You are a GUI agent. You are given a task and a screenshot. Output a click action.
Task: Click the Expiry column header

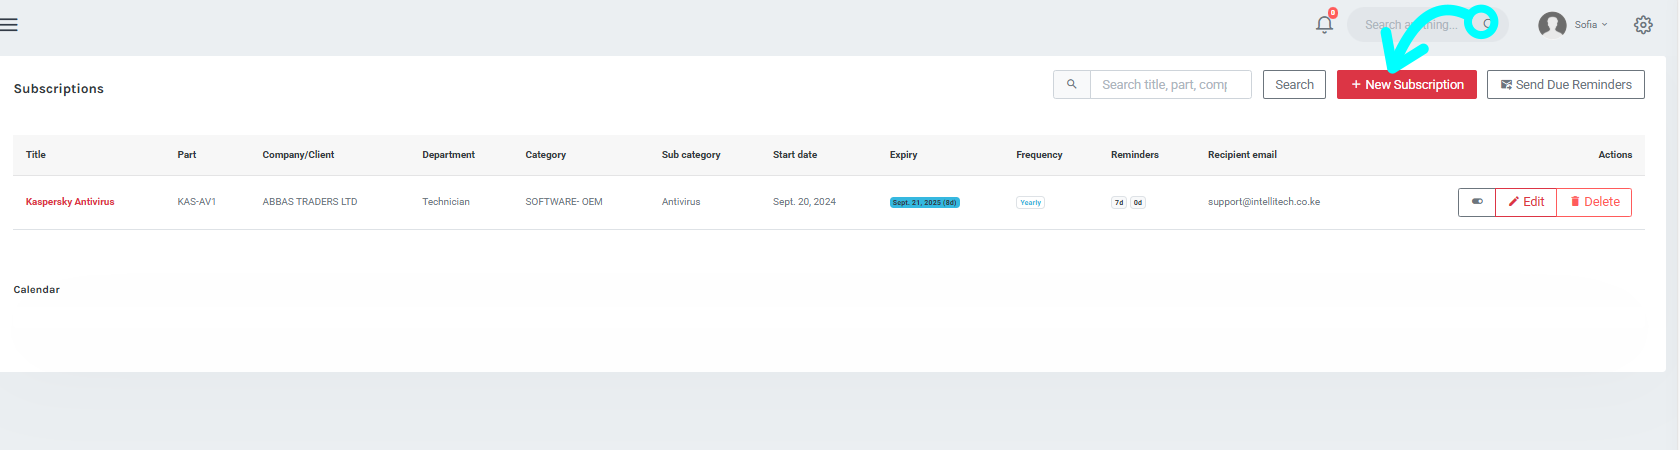coord(903,155)
